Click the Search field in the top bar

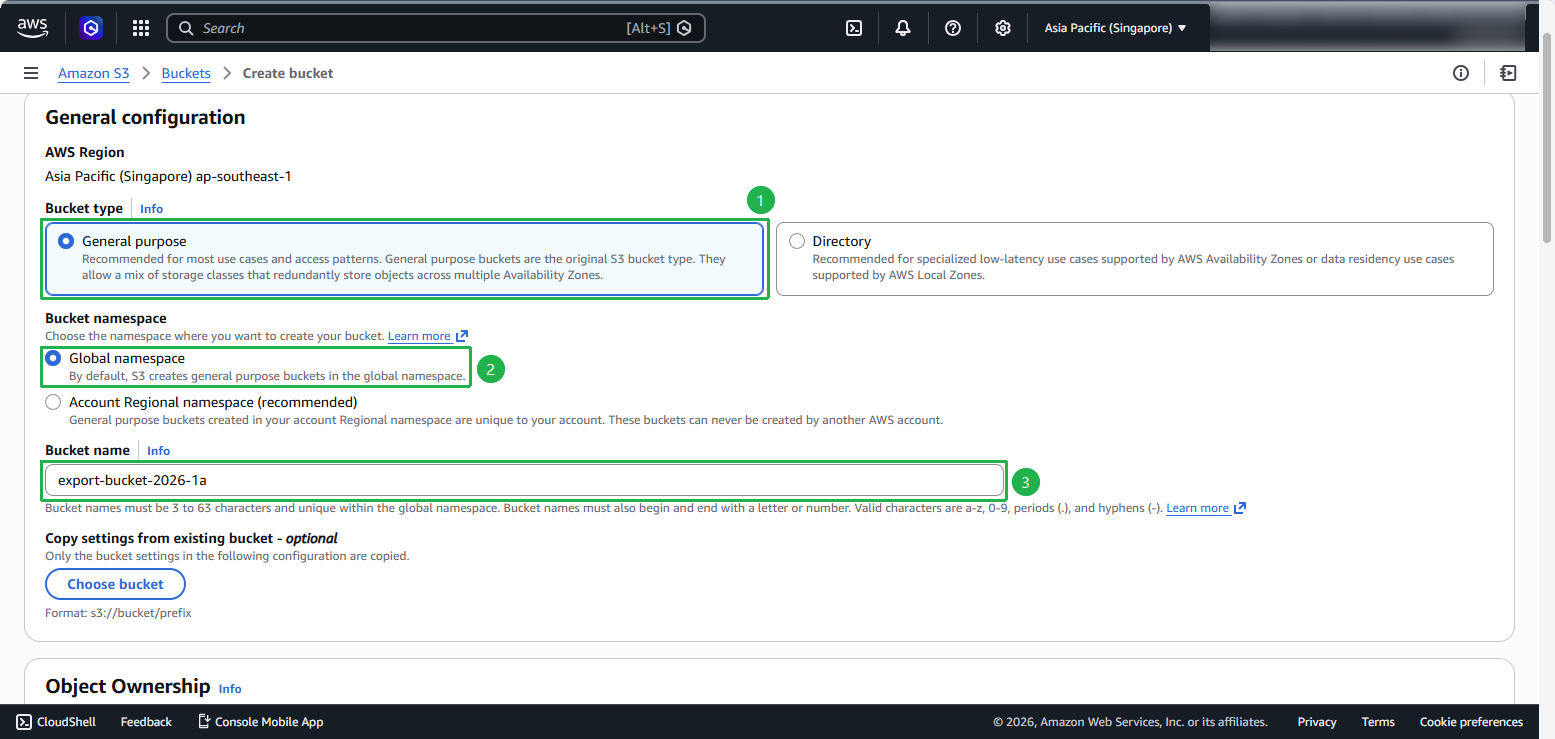[x=436, y=28]
